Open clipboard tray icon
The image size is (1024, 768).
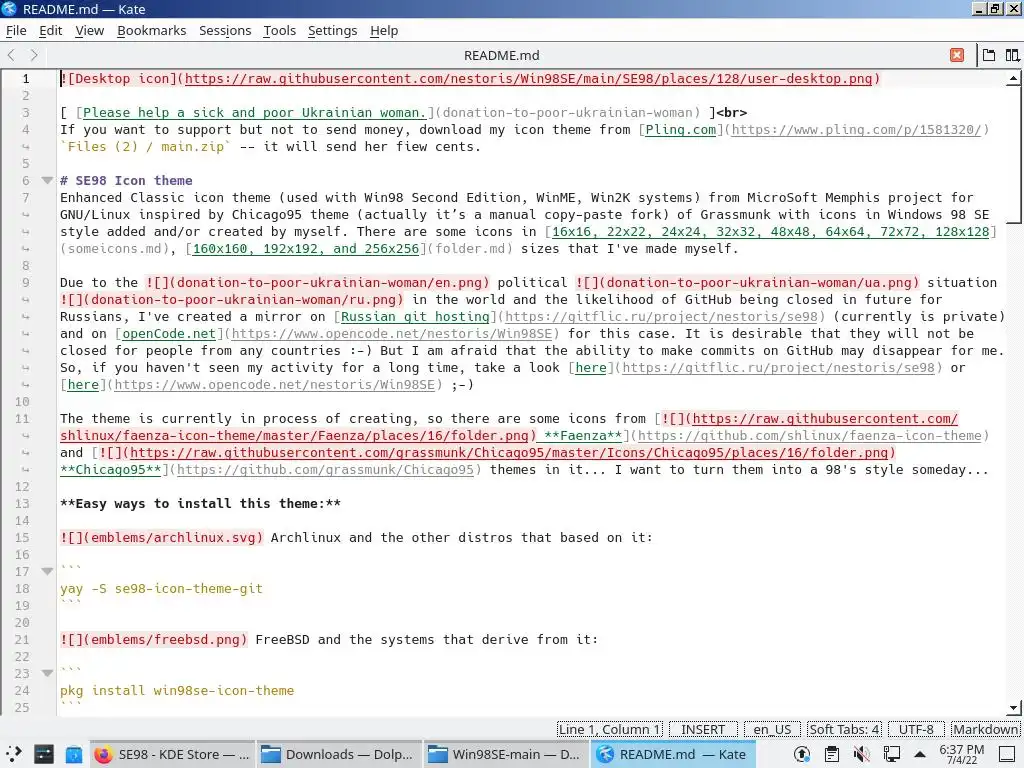831,754
